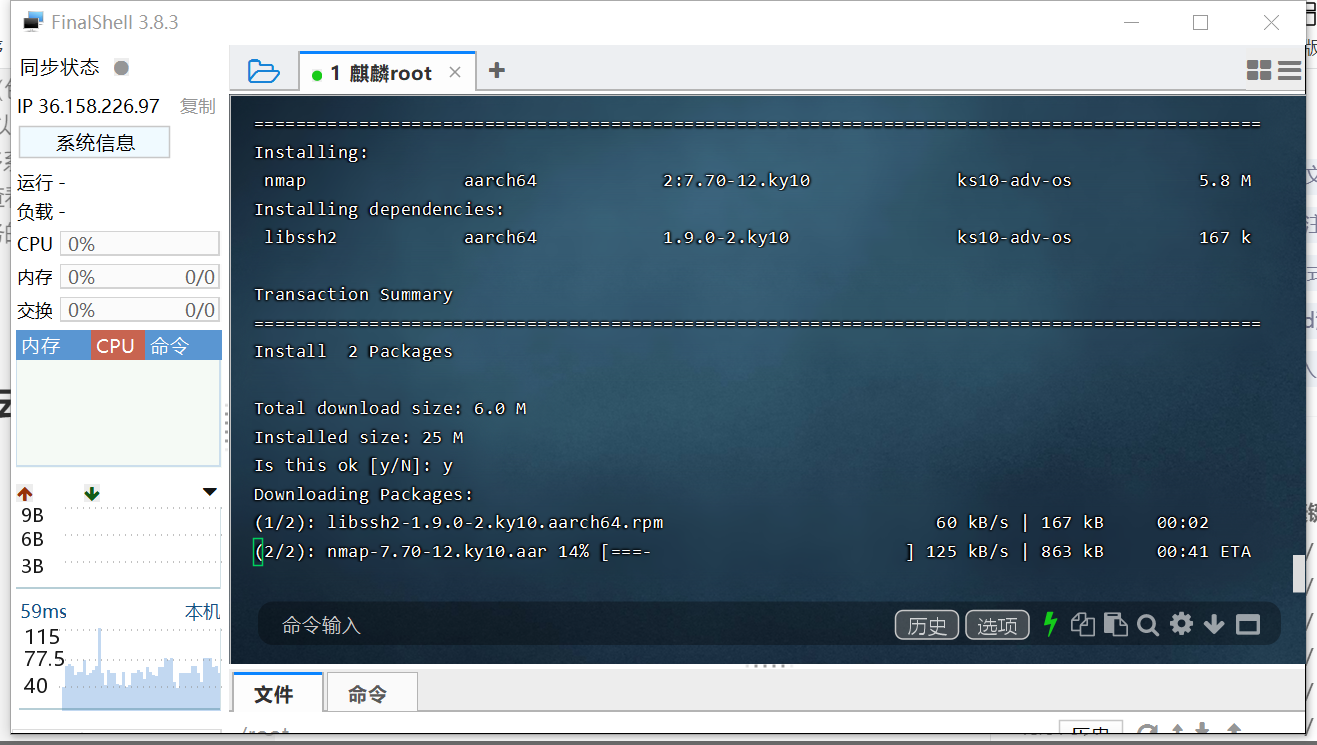Open terminal 历史 command history button
Screen dimensions: 1317x745
[x=927, y=625]
